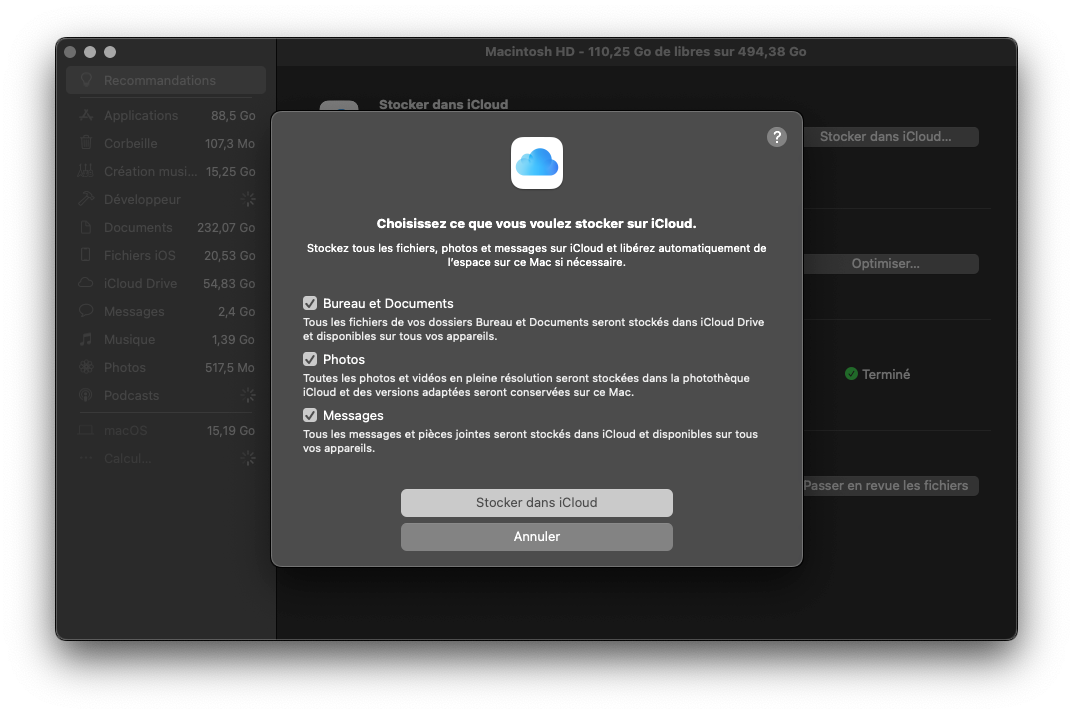Toggle the Bureau et Documents checkbox
The height and width of the screenshot is (714, 1073).
pyautogui.click(x=310, y=303)
